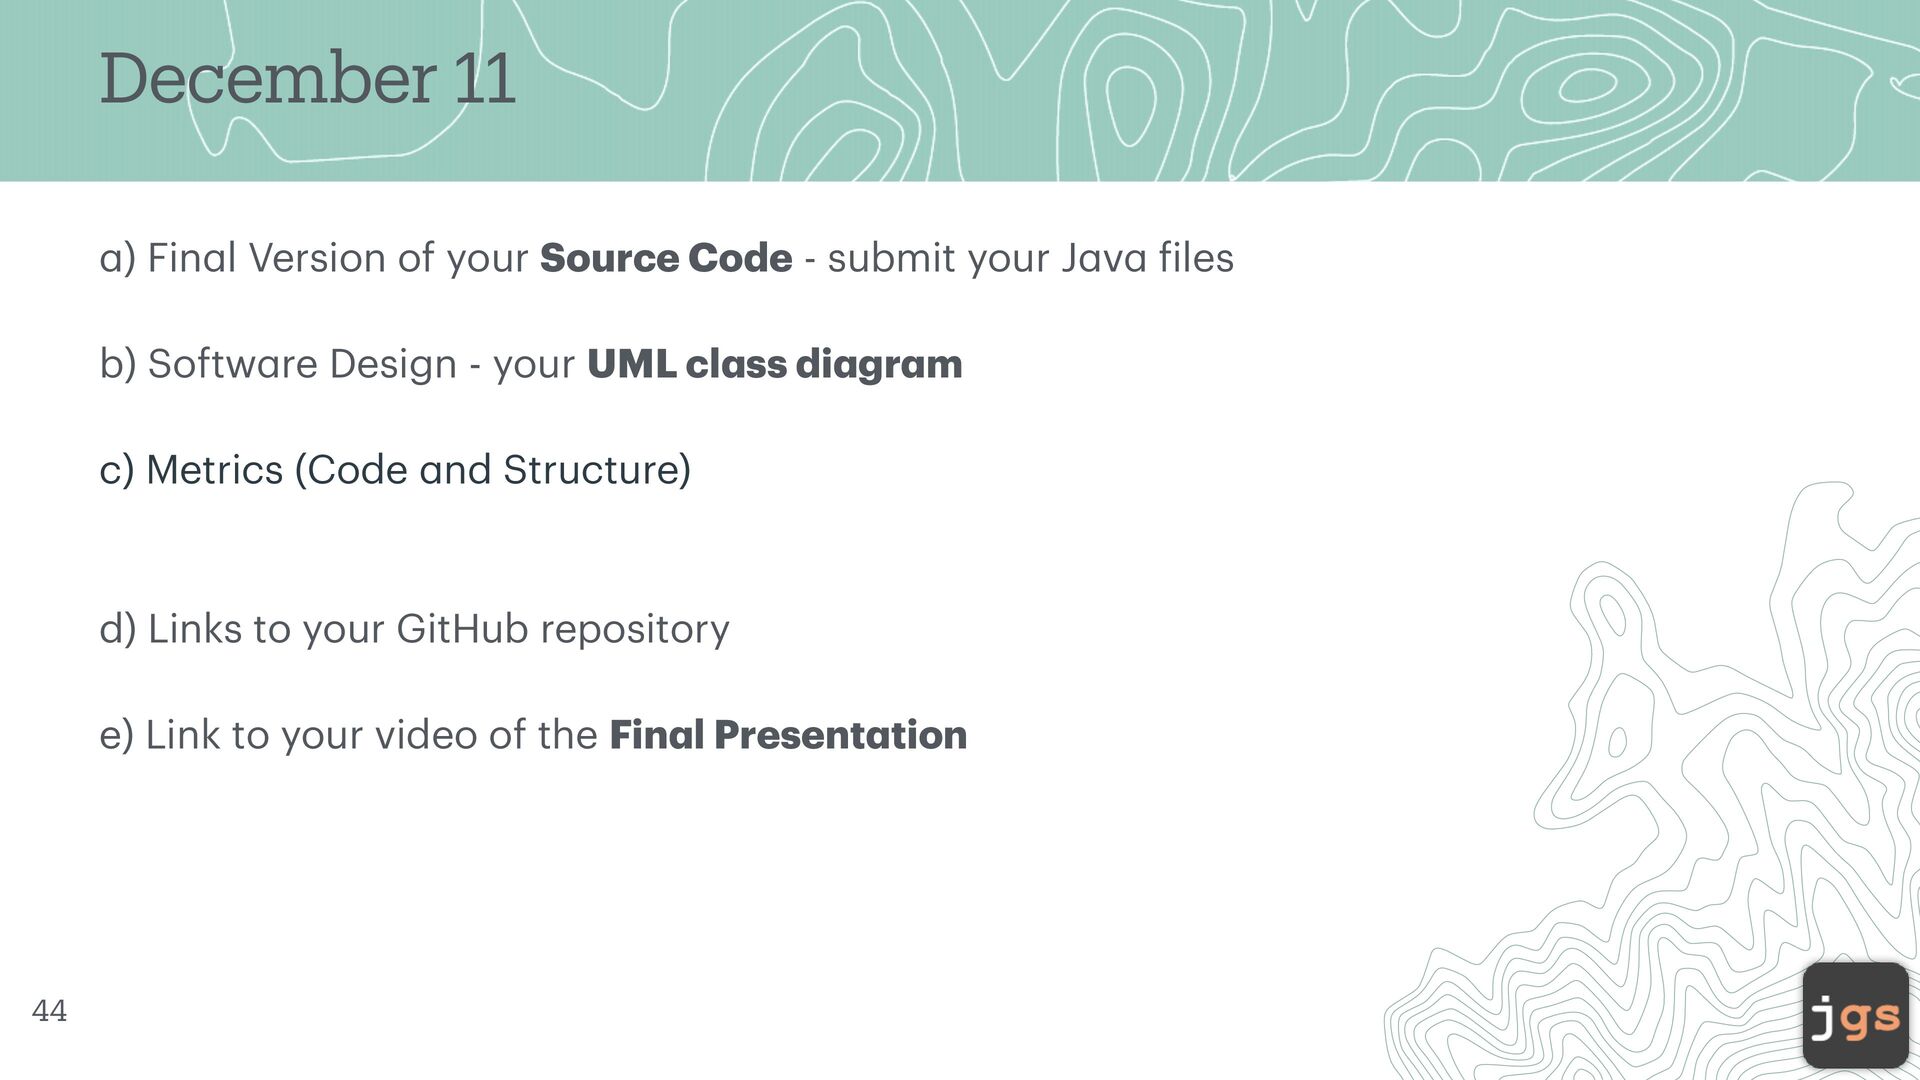The height and width of the screenshot is (1080, 1920).
Task: Click the bold "Source Code" text
Action: [x=666, y=258]
